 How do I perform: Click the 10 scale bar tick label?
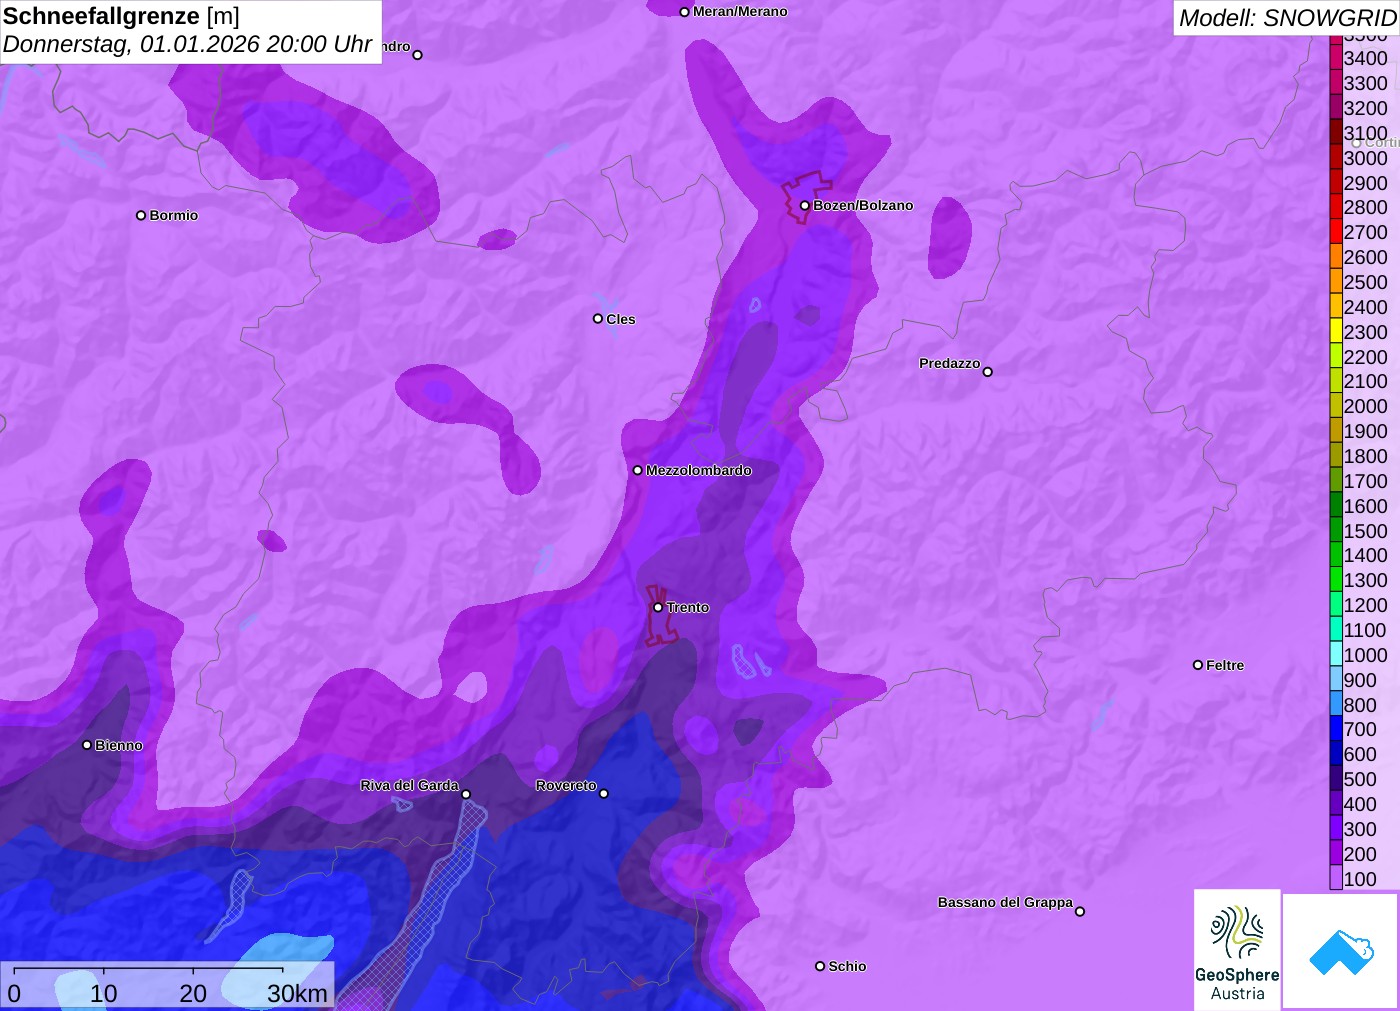[104, 993]
